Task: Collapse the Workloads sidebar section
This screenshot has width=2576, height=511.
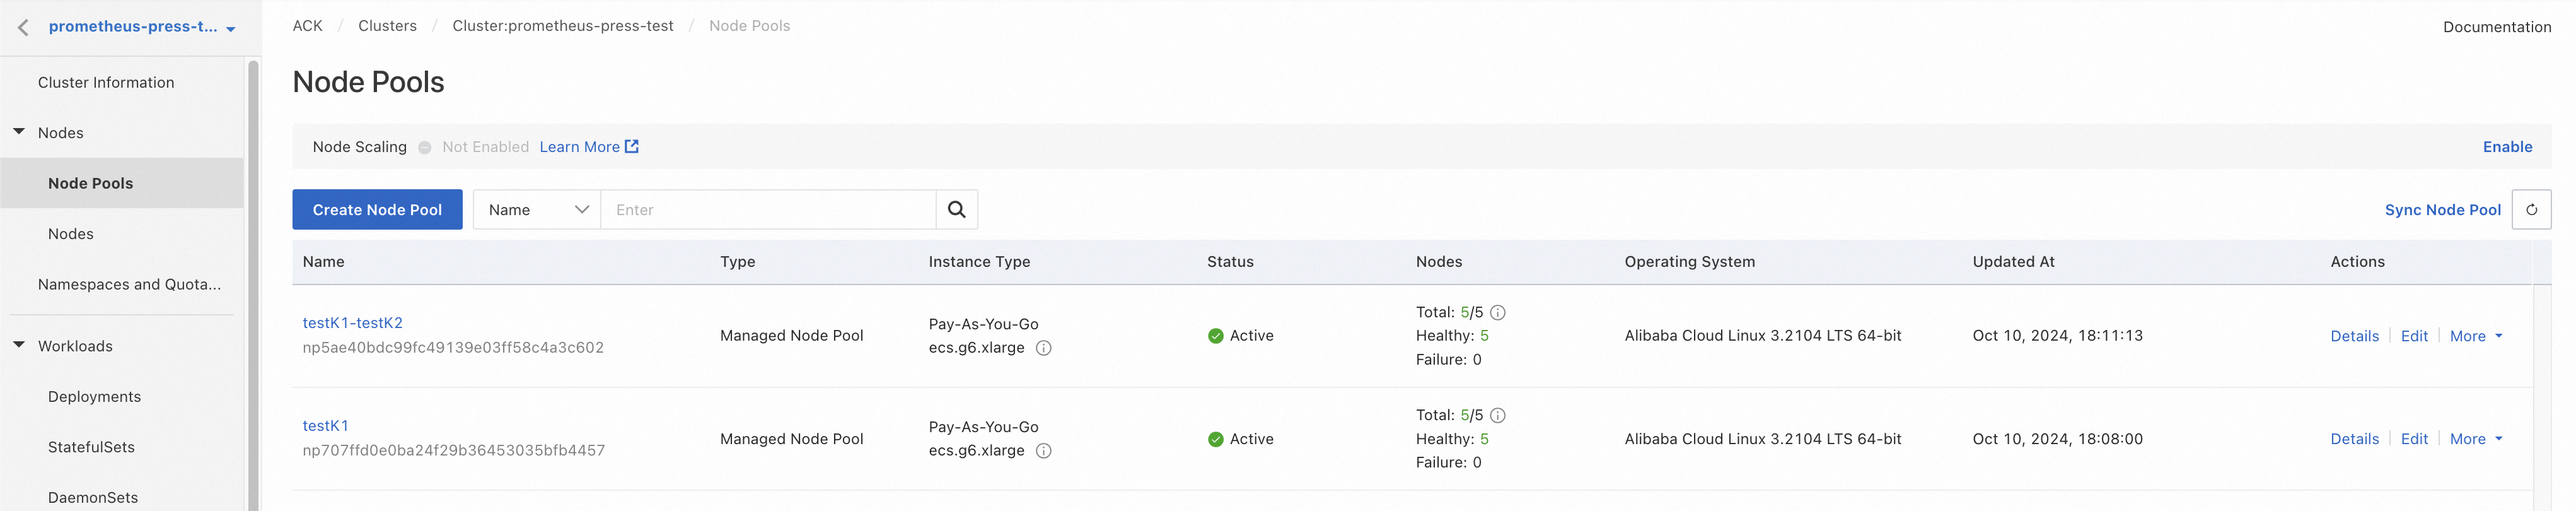Action: (19, 345)
